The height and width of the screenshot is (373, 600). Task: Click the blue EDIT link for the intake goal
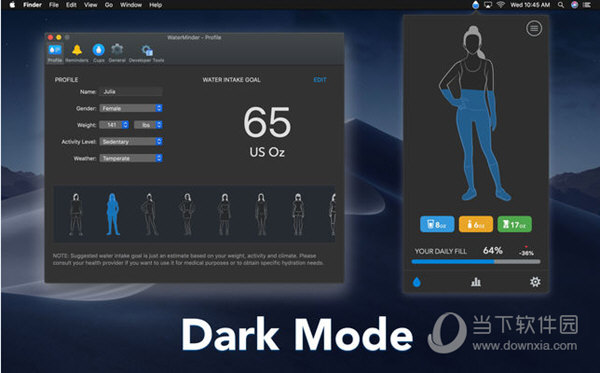[x=320, y=80]
